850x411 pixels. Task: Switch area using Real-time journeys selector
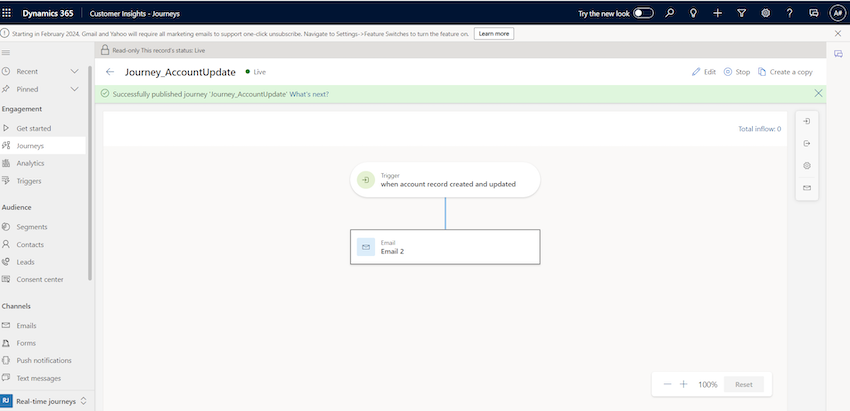pos(44,401)
